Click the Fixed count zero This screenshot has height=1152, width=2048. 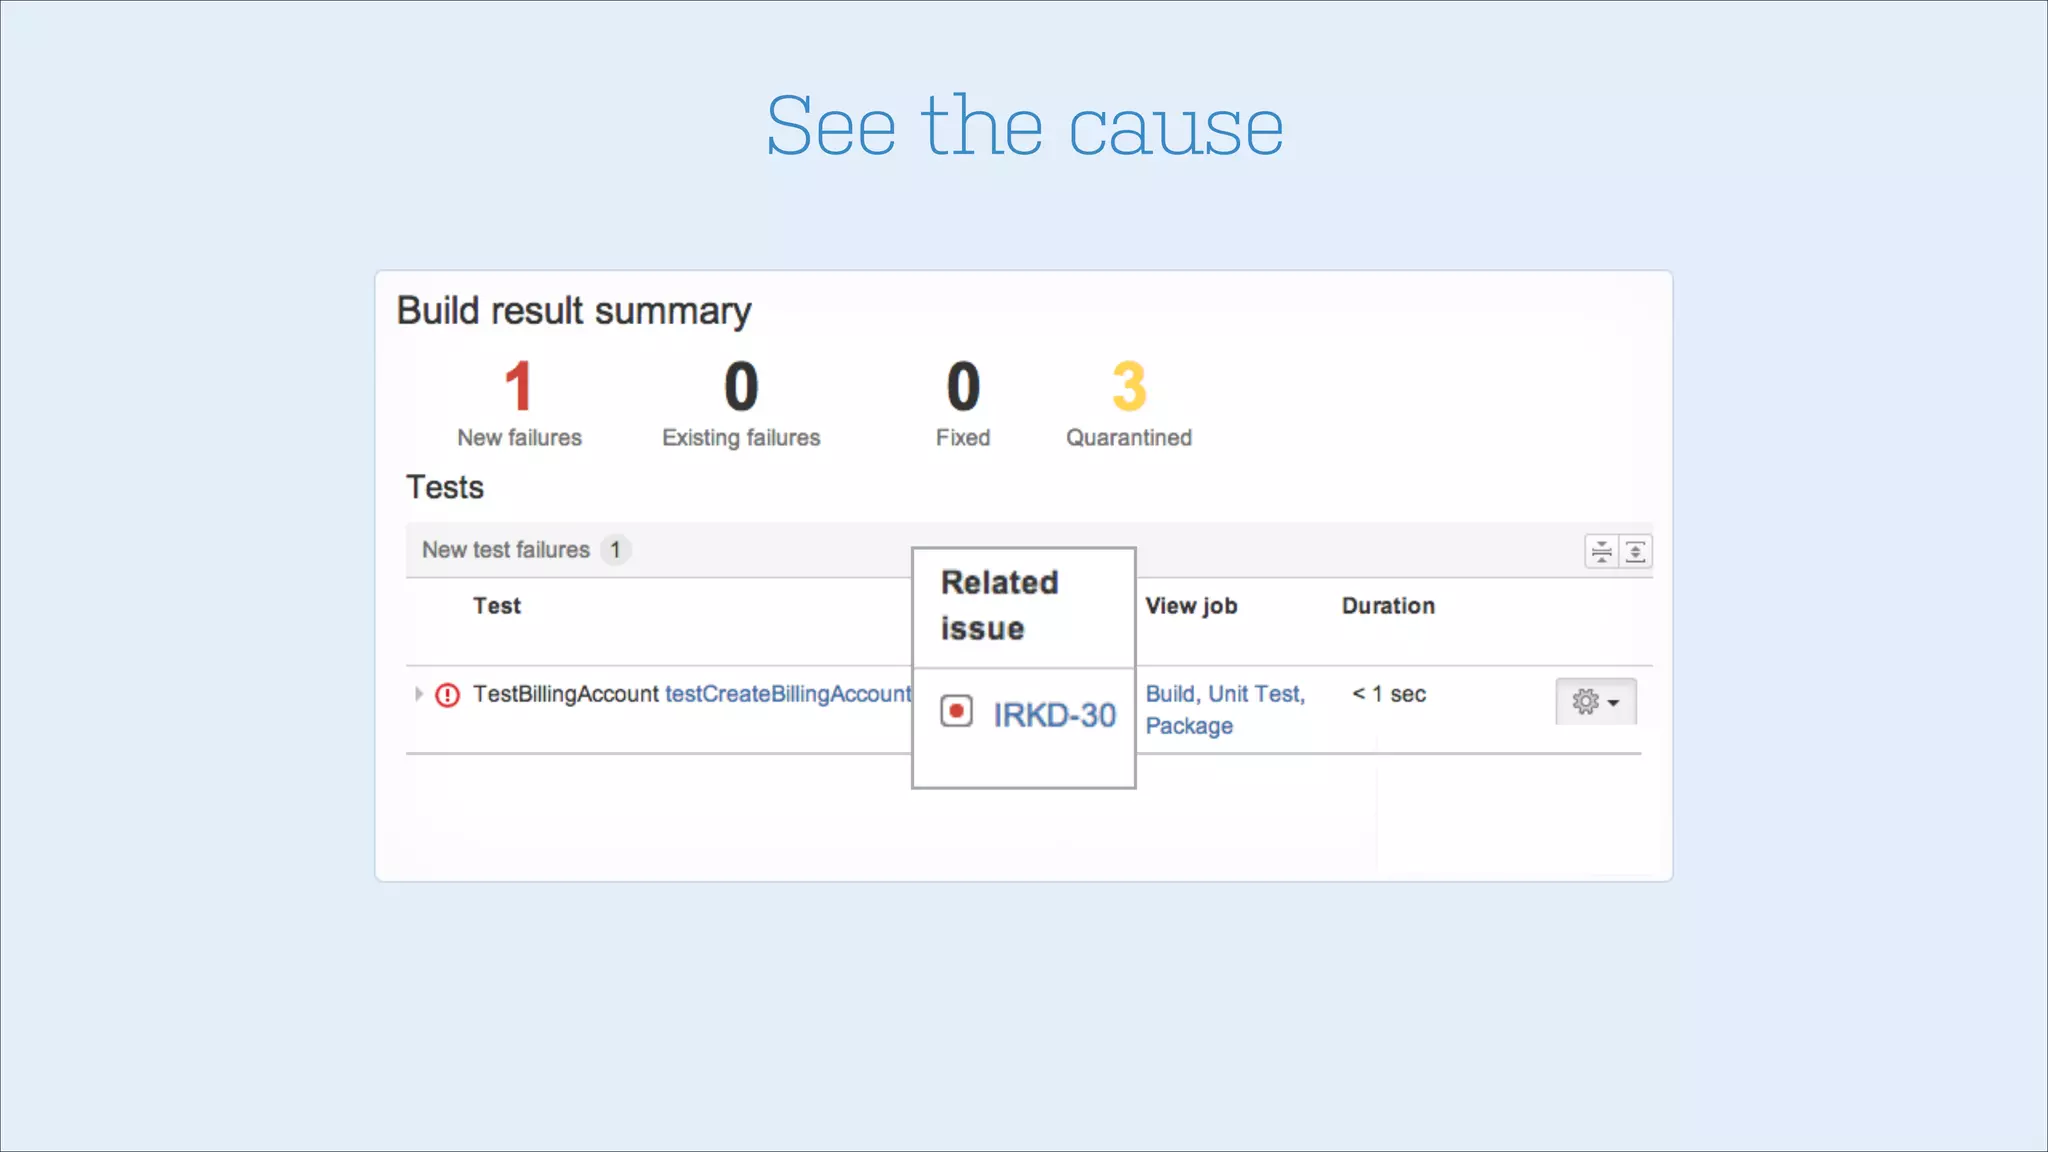(963, 387)
